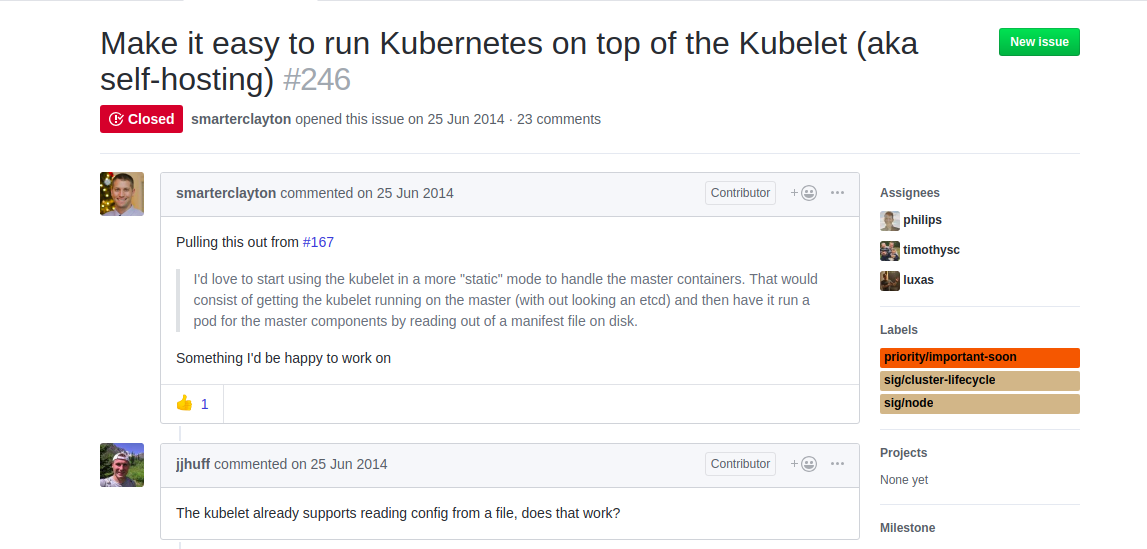Click luxas assignee avatar icon

[890, 280]
